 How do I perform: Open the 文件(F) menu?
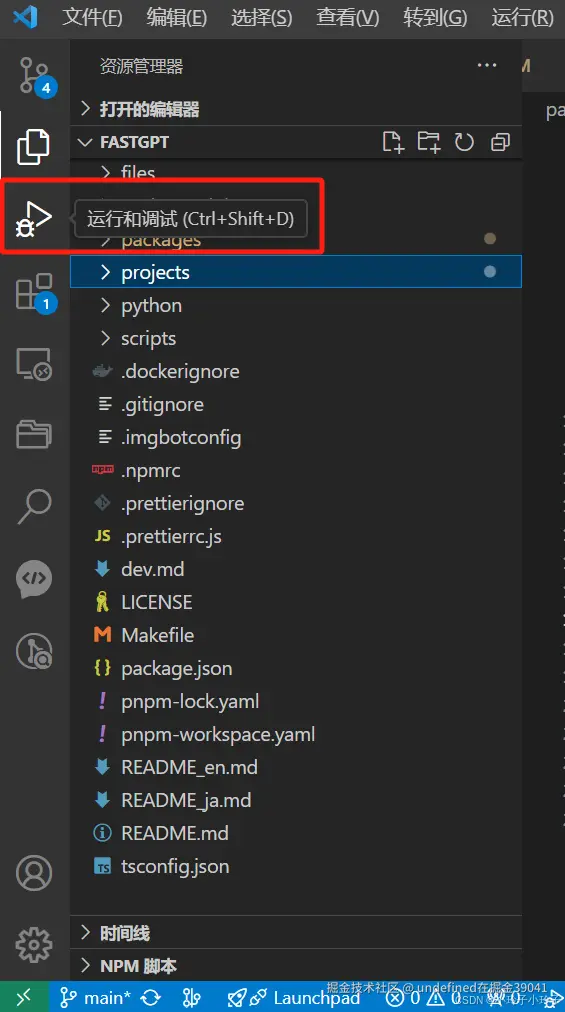click(x=92, y=17)
